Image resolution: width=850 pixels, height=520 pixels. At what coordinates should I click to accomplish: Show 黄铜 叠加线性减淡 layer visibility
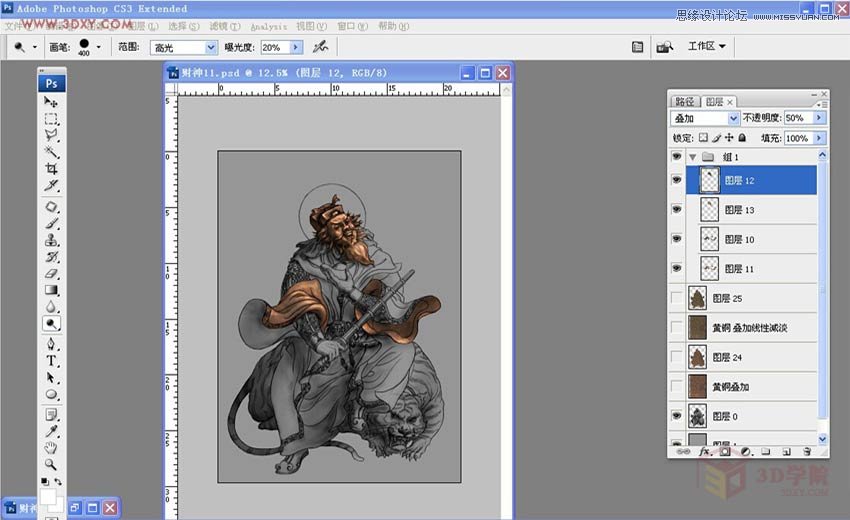(677, 327)
